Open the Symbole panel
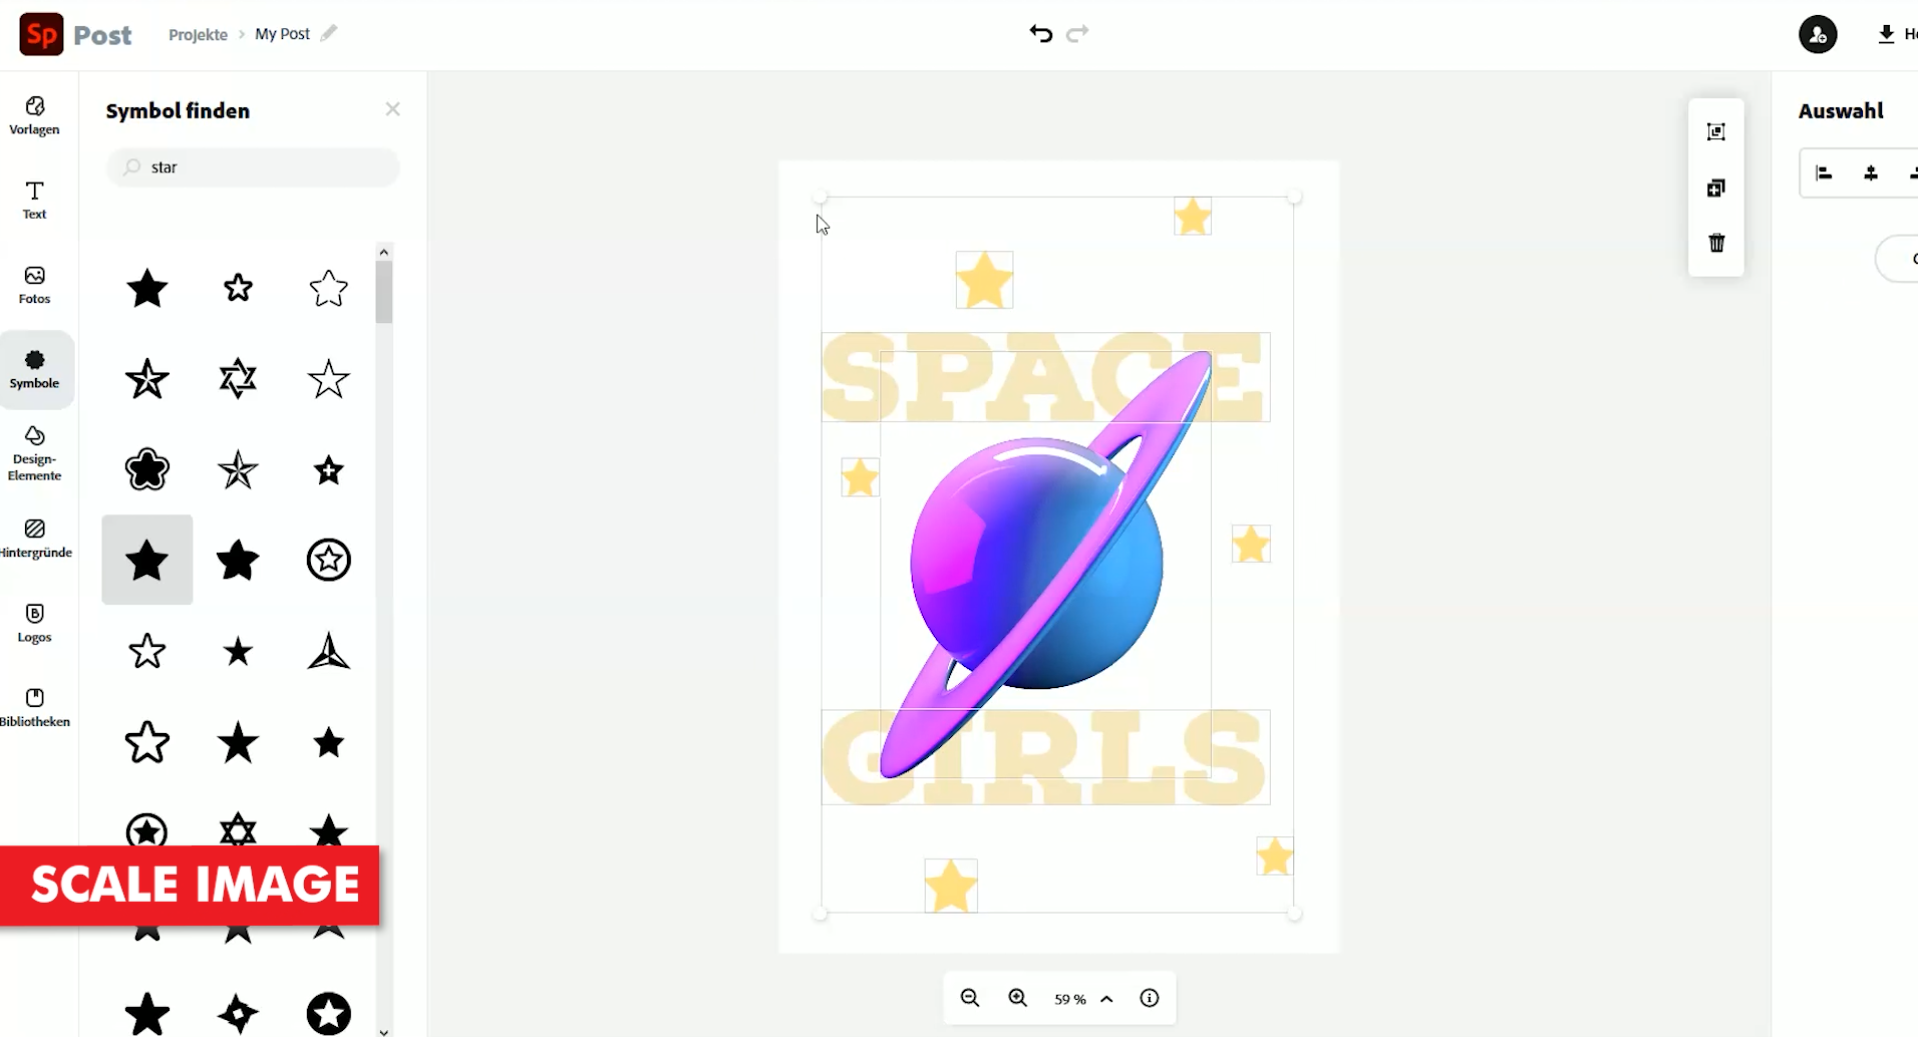This screenshot has height=1037, width=1918. pyautogui.click(x=35, y=370)
